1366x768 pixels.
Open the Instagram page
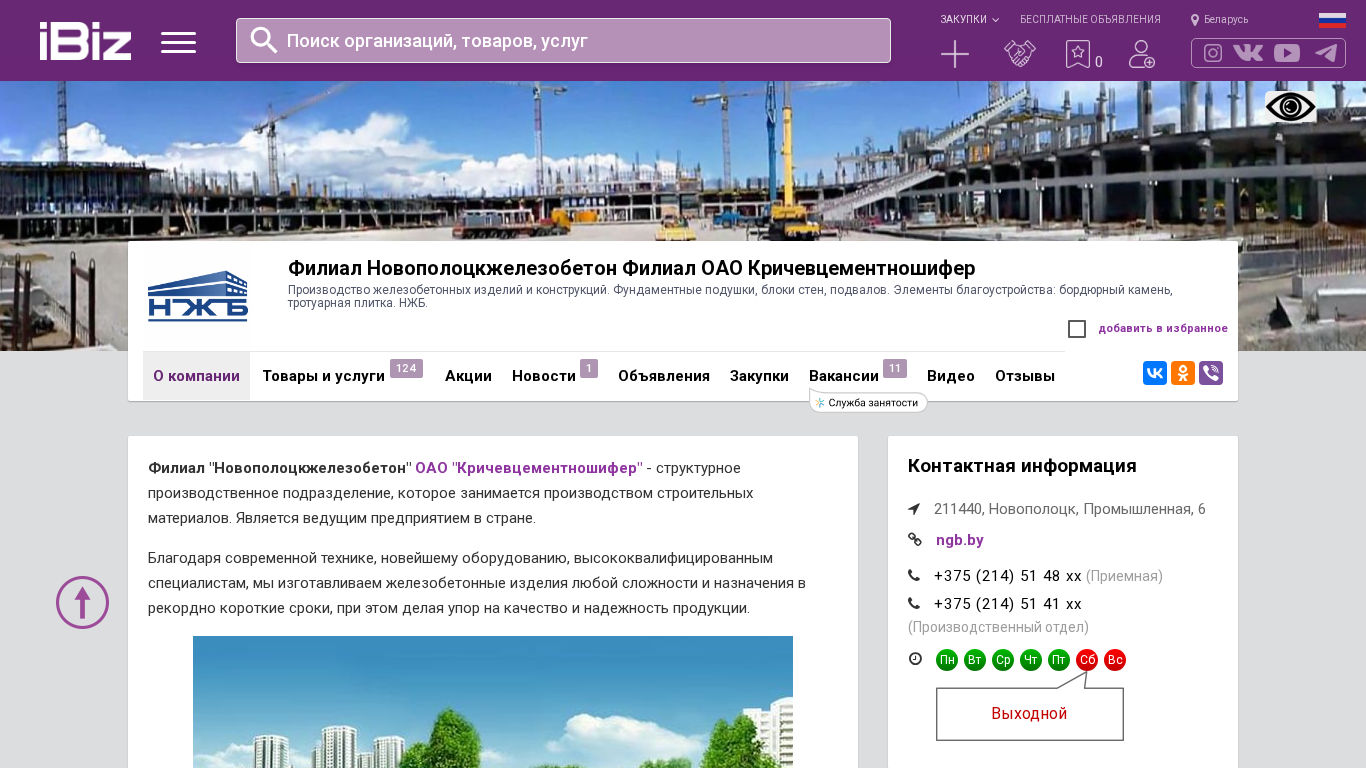[1213, 53]
